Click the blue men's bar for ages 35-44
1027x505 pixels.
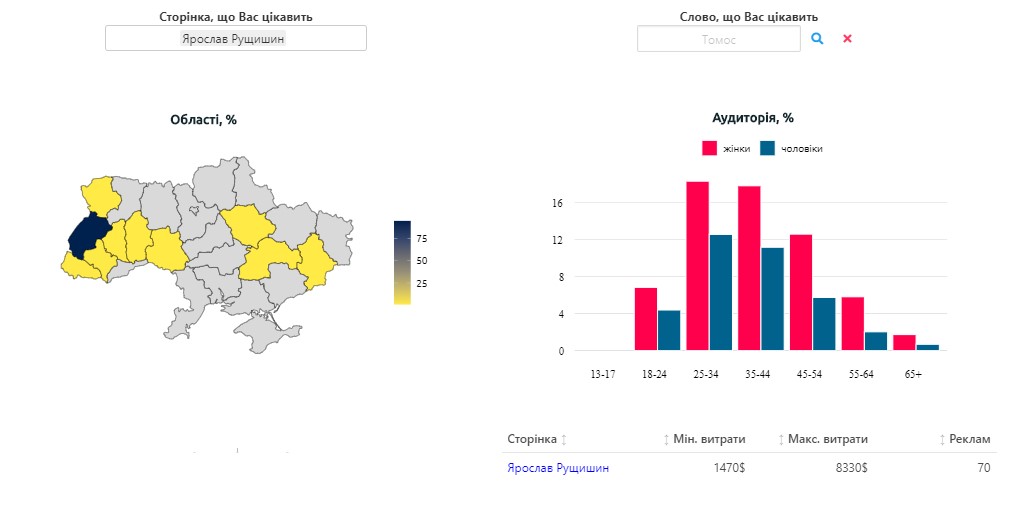pos(772,299)
